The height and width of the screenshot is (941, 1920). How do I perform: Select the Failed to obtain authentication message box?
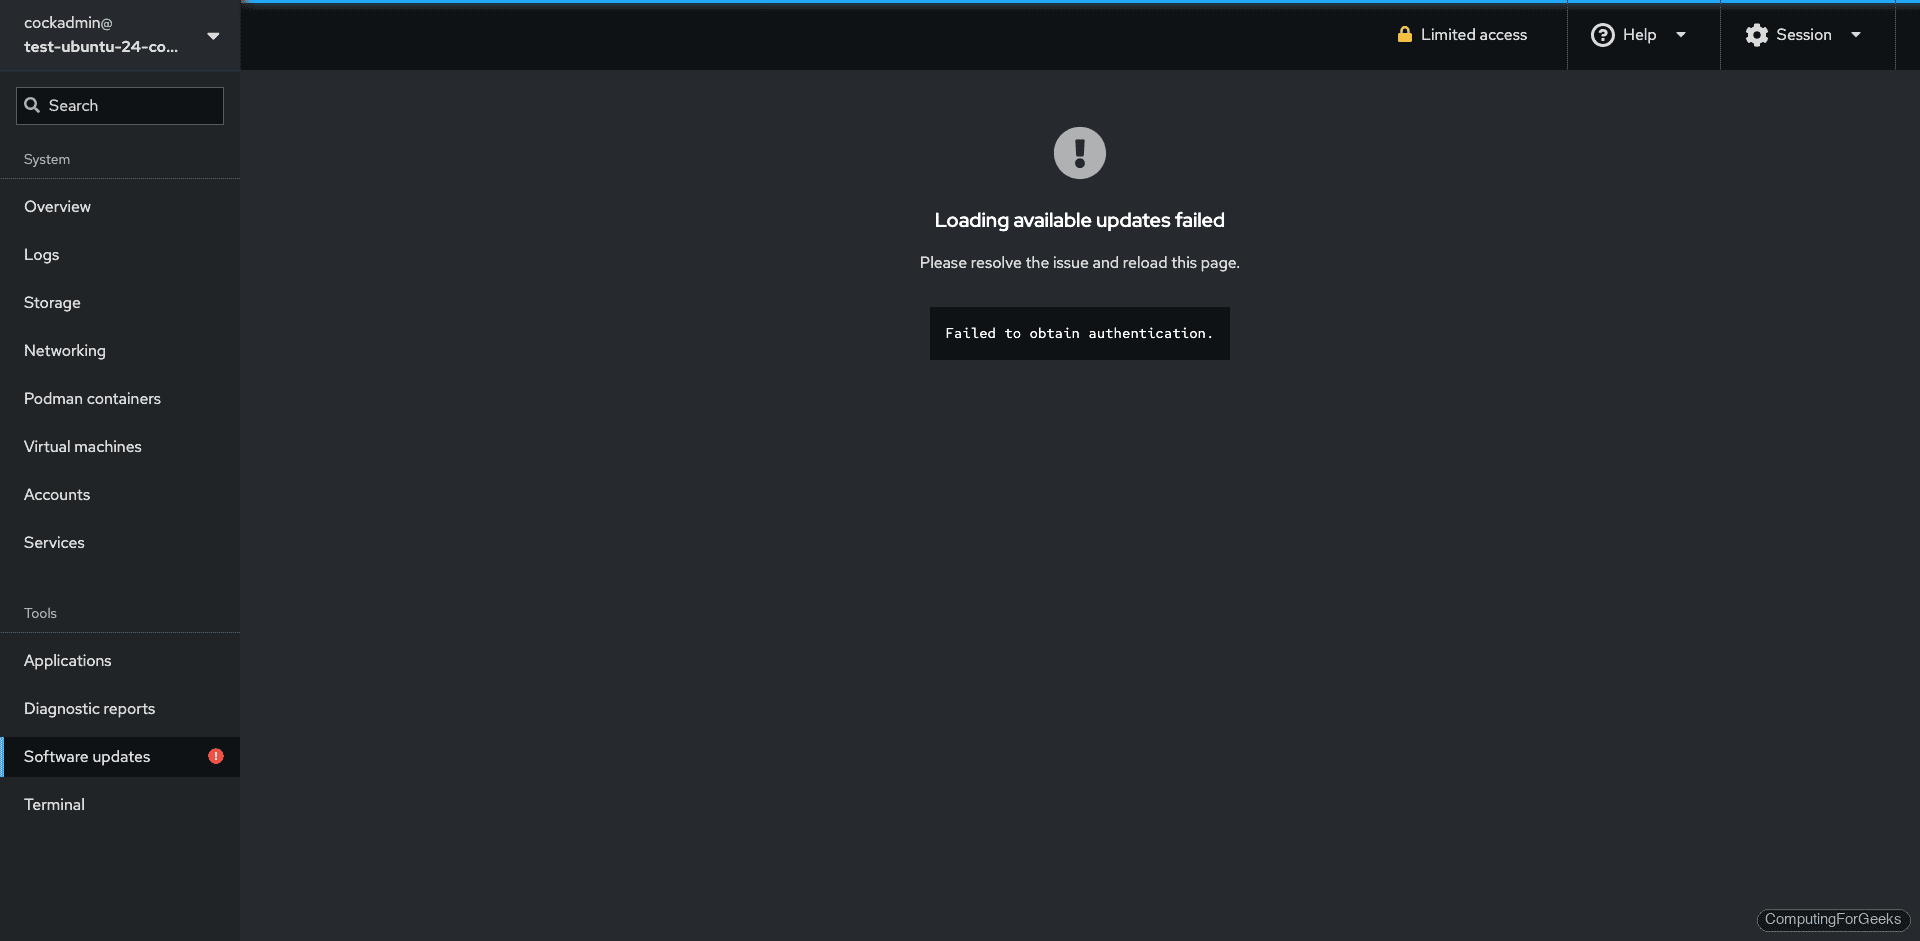[x=1079, y=333]
